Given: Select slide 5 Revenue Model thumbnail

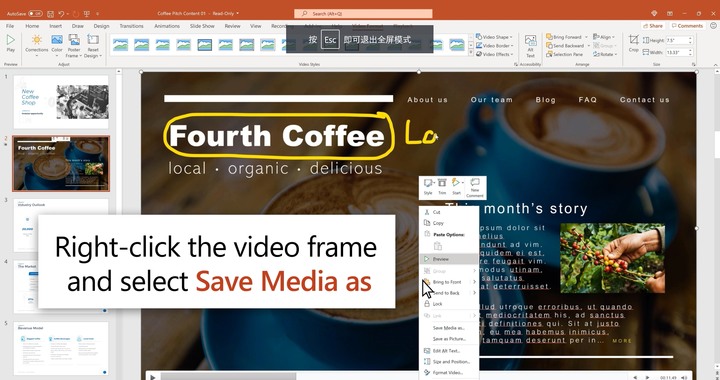Looking at the screenshot, I should click(x=61, y=349).
